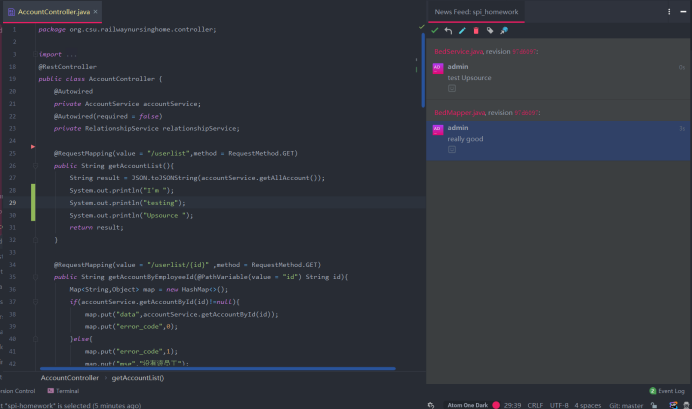The height and width of the screenshot is (409, 692).
Task: Click the green change marker beside line 29
Action: click(x=33, y=203)
